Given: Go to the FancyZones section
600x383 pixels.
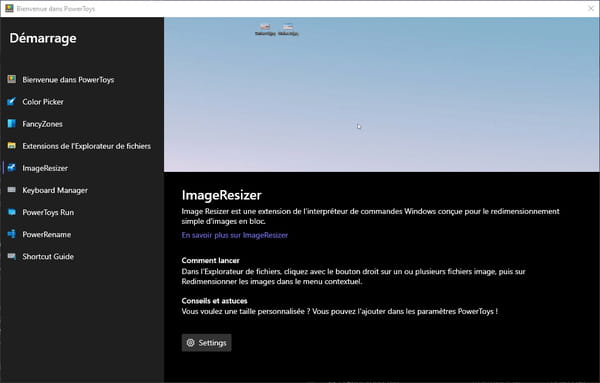Looking at the screenshot, I should coord(82,124).
